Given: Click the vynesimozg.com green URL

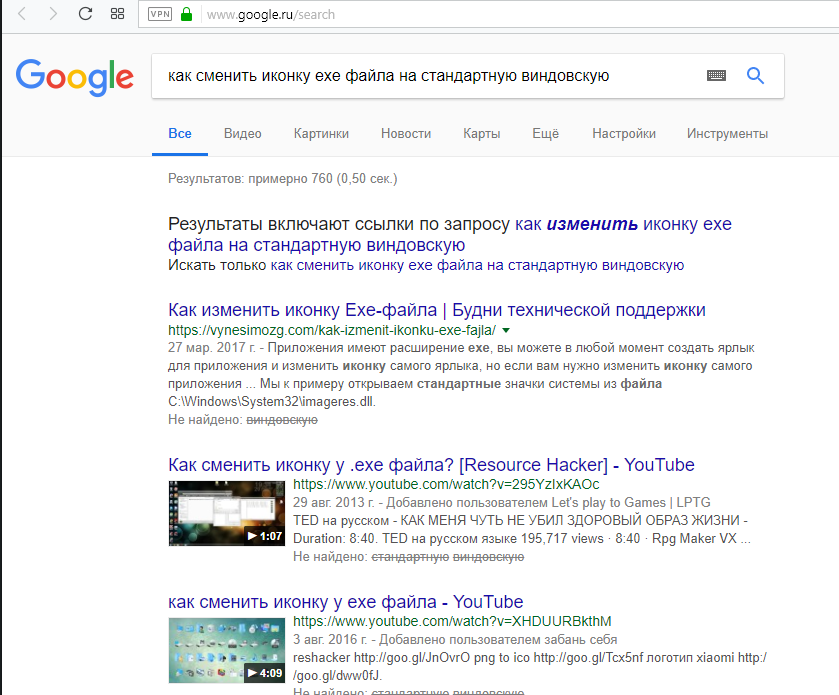Looking at the screenshot, I should tap(332, 330).
